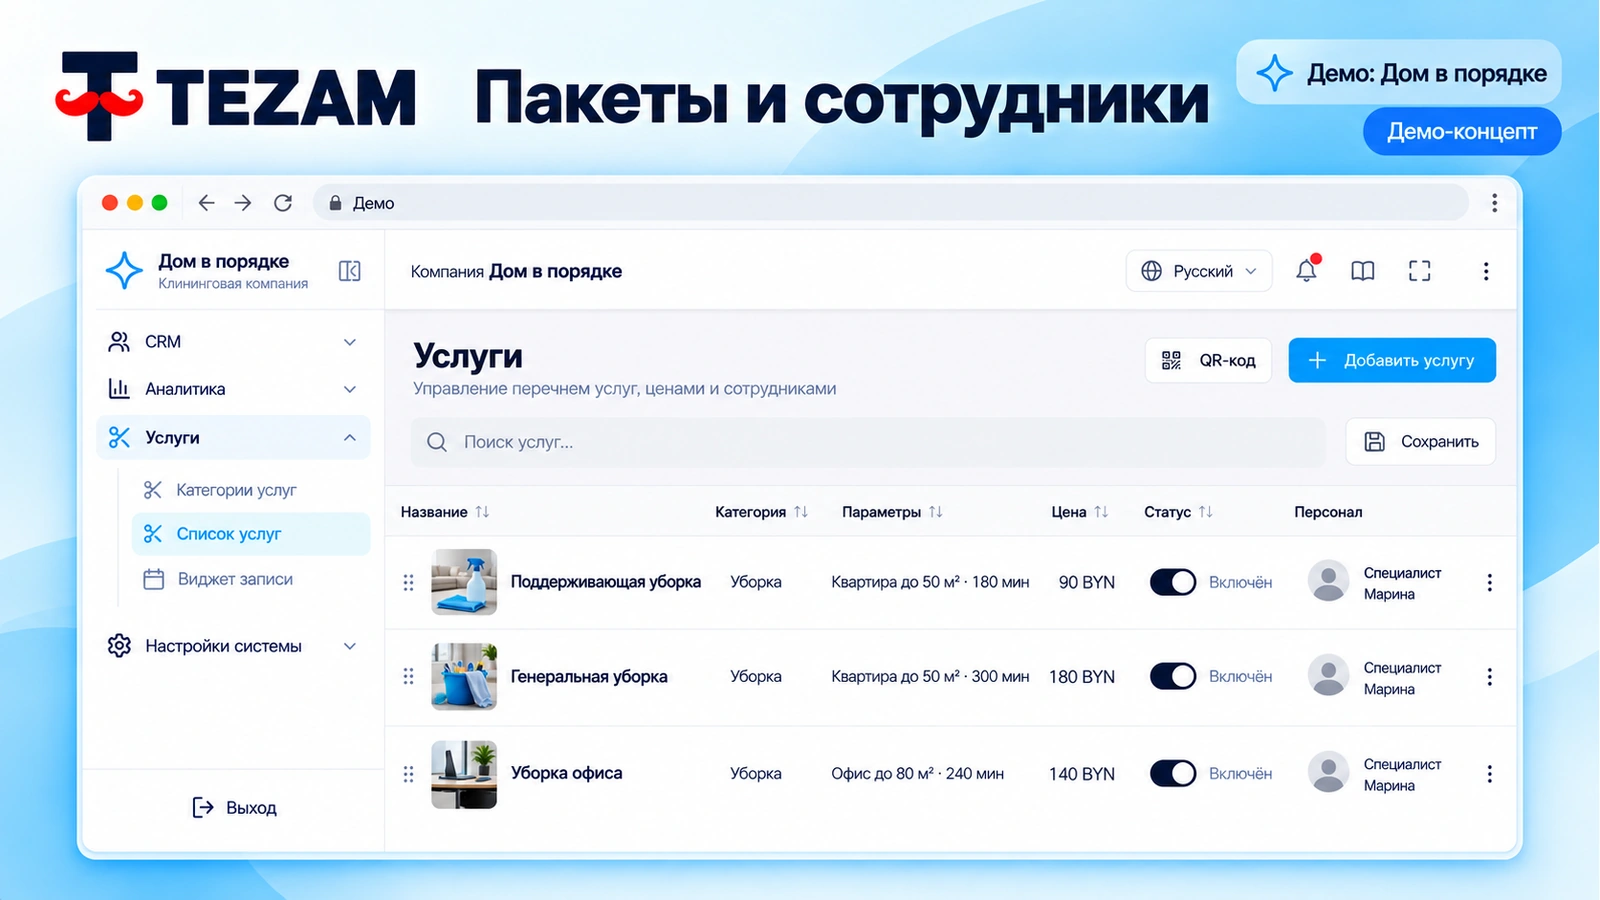Open browser three-dot menu beside address bar
This screenshot has width=1600, height=900.
pyautogui.click(x=1494, y=203)
